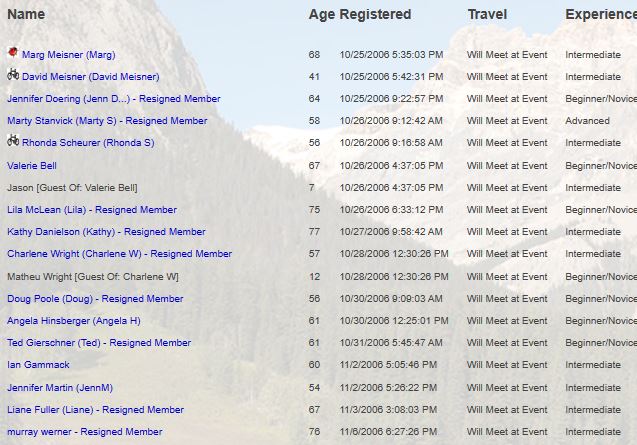Viewport: 637px width, 445px height.
Task: Click the bicycle icon beside Rhonda Scheurer
Action: (13, 141)
